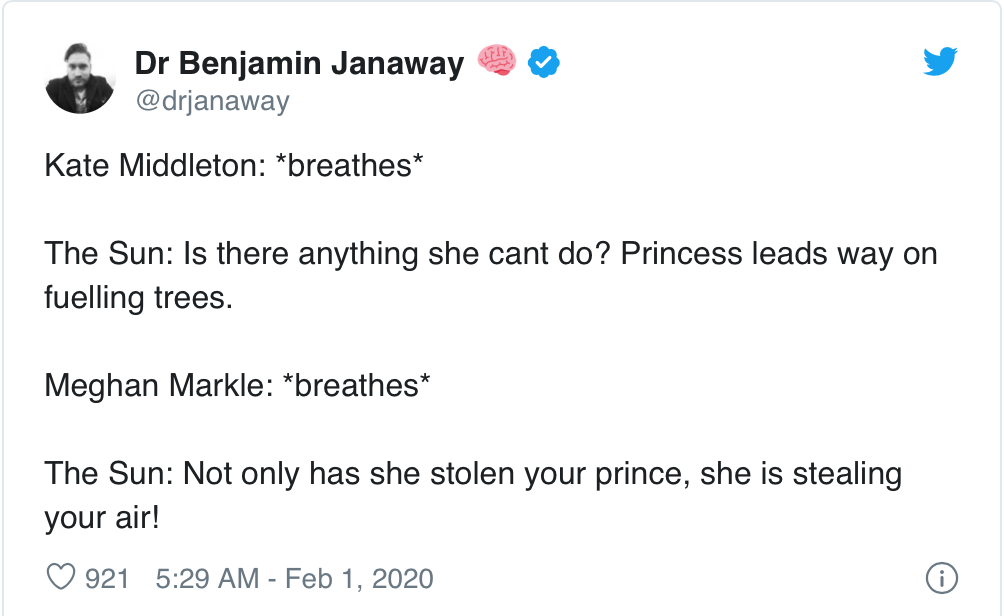Open Dr Benjamin Janaway's profile picture
This screenshot has width=1004, height=616.
point(80,78)
